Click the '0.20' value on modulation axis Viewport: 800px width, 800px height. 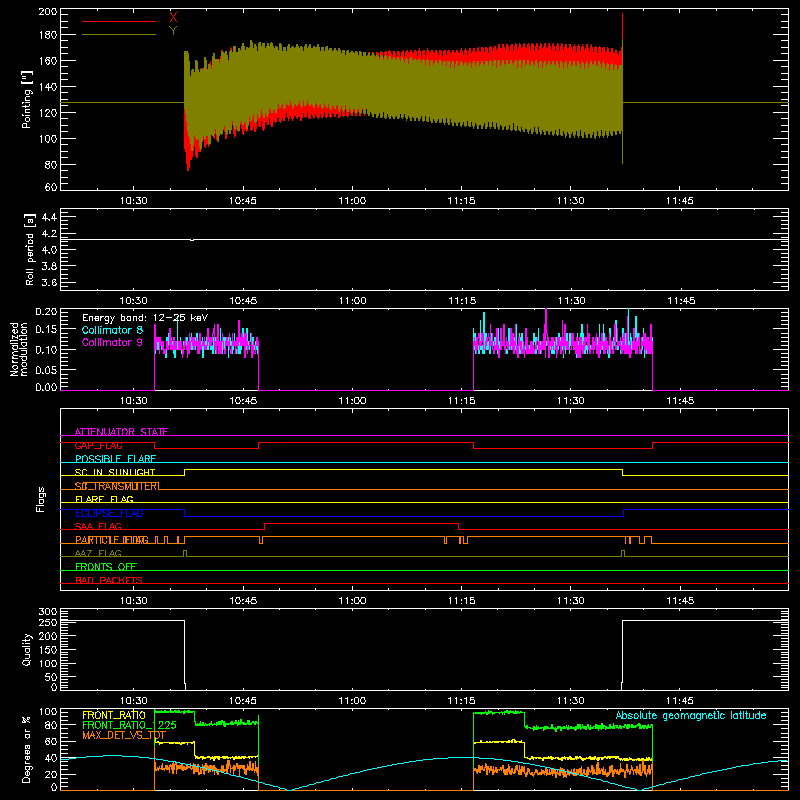46,312
